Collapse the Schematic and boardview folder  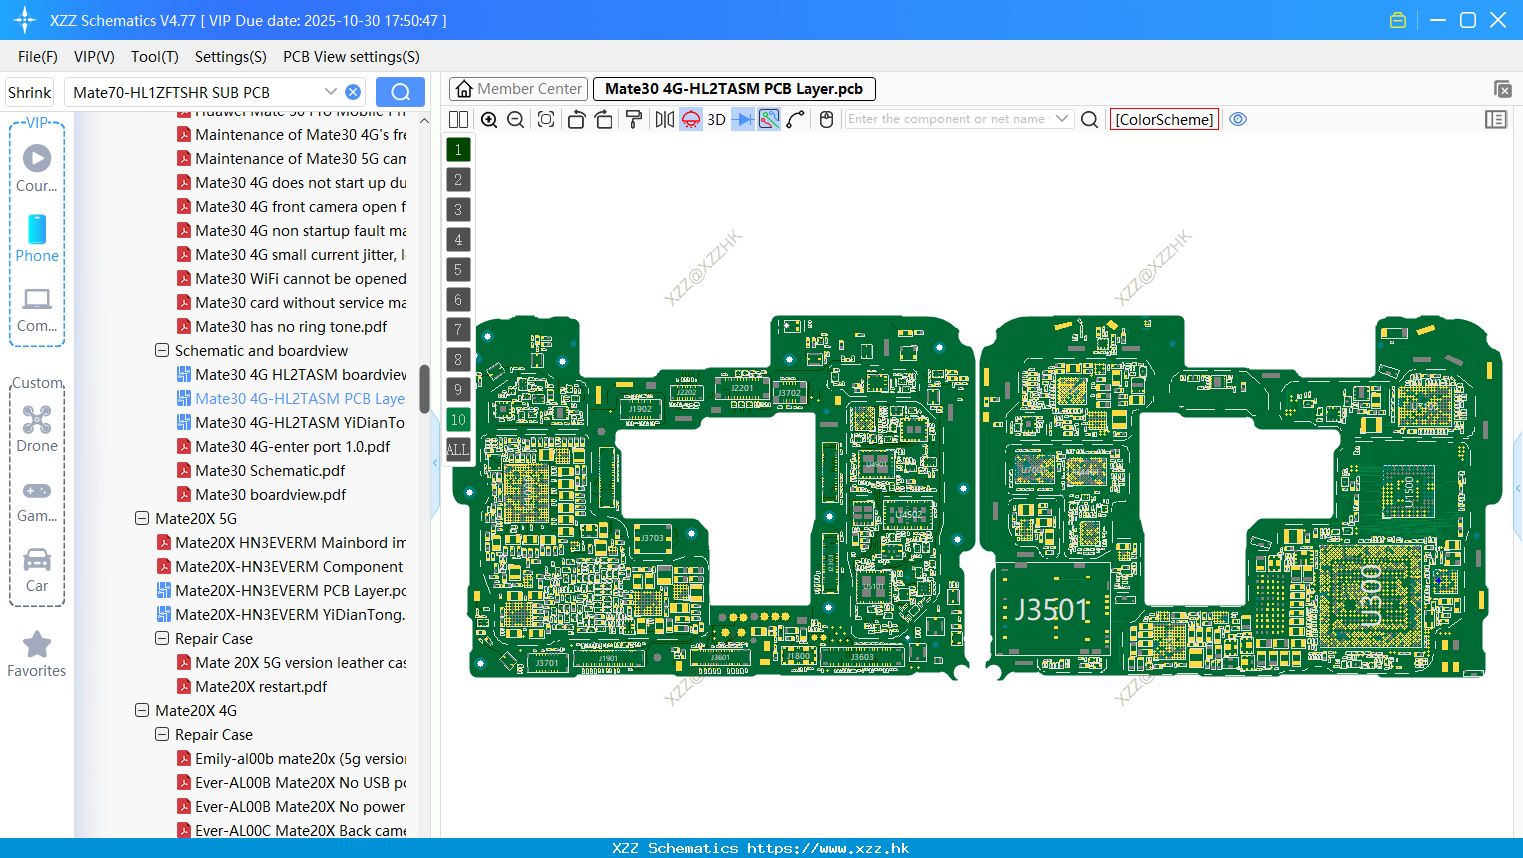point(162,351)
